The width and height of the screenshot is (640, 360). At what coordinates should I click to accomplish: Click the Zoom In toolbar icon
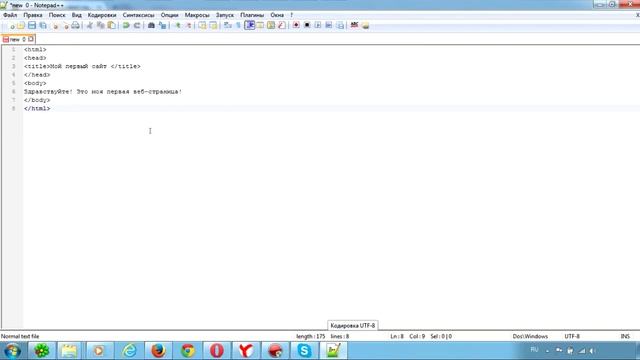178,25
